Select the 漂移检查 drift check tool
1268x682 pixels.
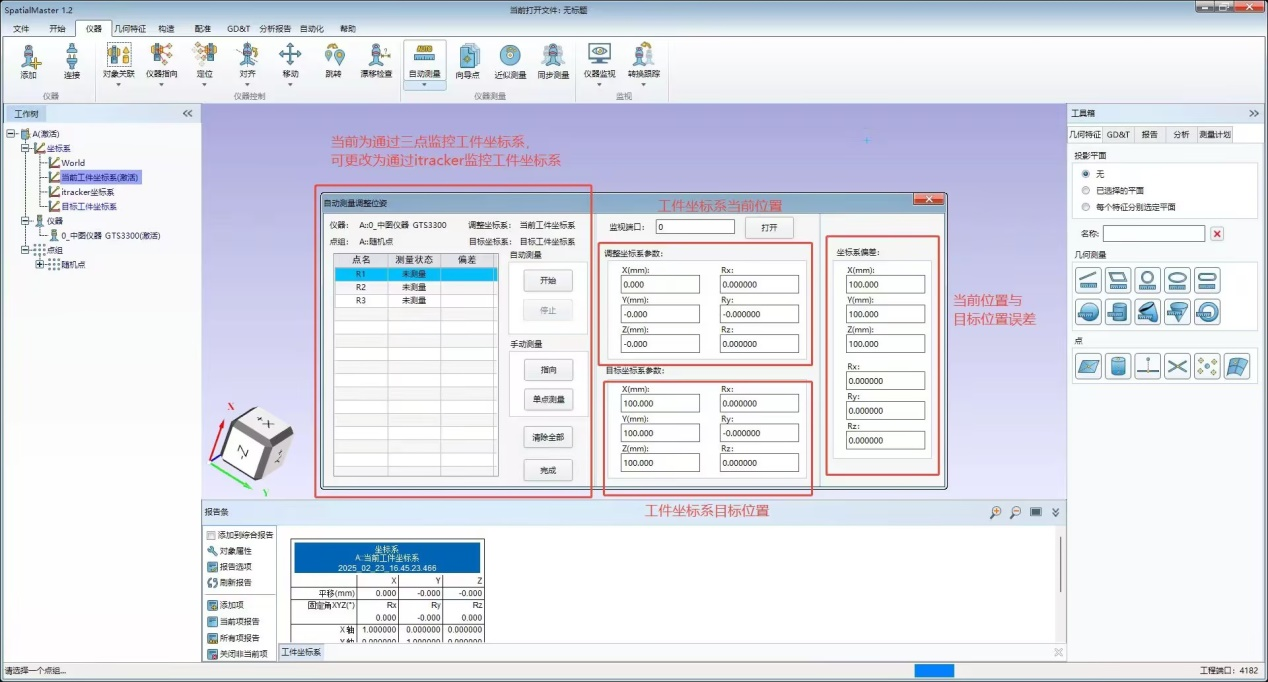[x=376, y=61]
